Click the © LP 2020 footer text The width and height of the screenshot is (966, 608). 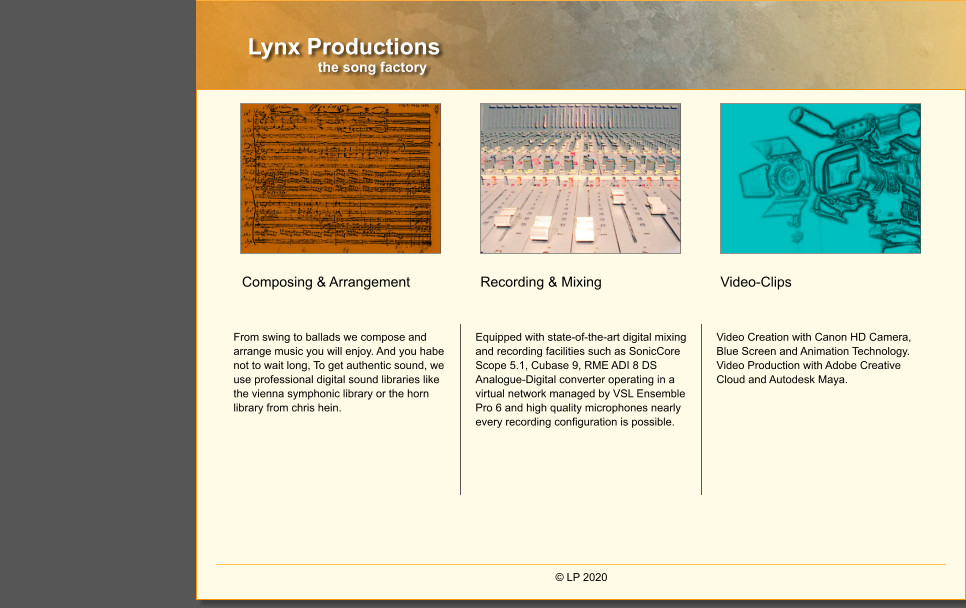[x=580, y=577]
